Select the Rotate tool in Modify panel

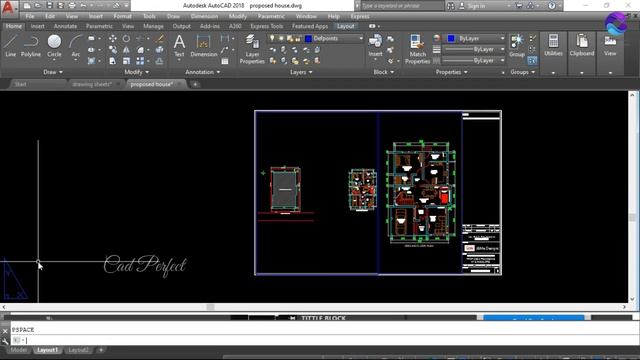click(127, 38)
